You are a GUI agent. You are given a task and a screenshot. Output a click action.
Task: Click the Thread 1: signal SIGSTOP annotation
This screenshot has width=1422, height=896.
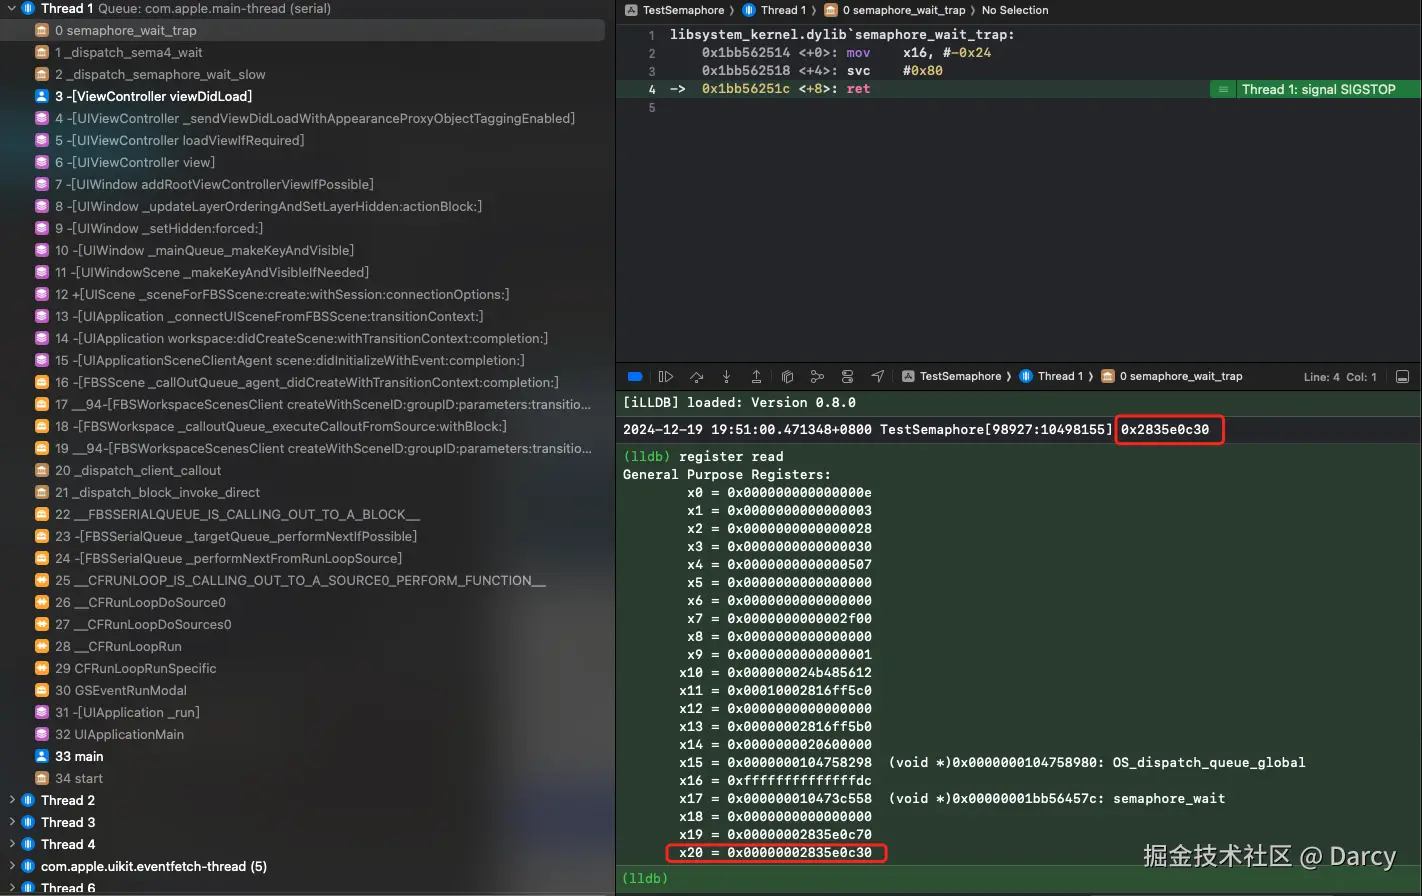coord(1315,89)
